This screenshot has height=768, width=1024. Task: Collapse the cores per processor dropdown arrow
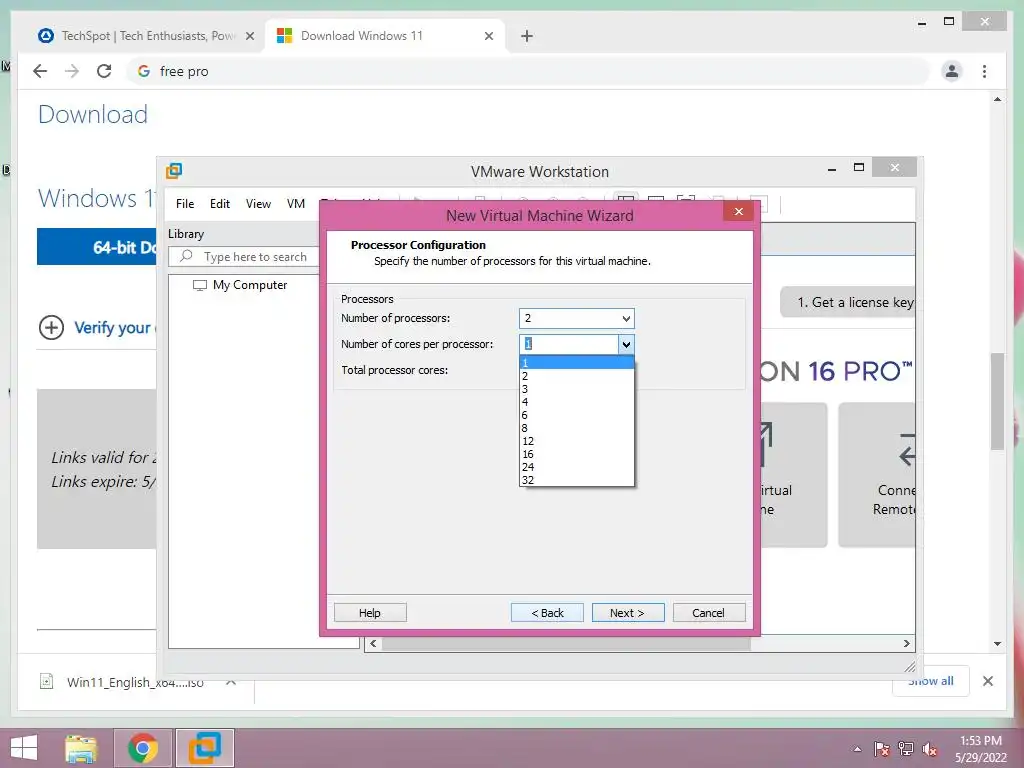point(626,344)
